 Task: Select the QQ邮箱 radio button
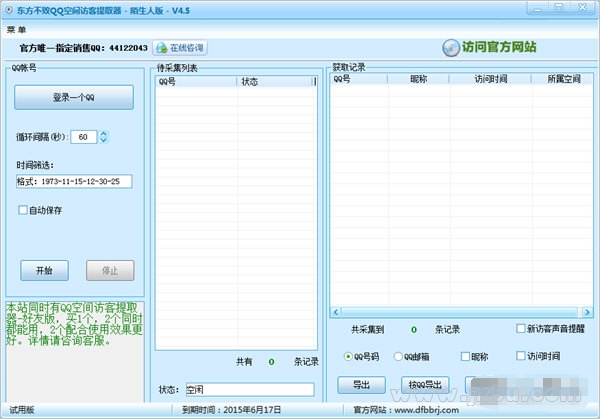pyautogui.click(x=398, y=357)
